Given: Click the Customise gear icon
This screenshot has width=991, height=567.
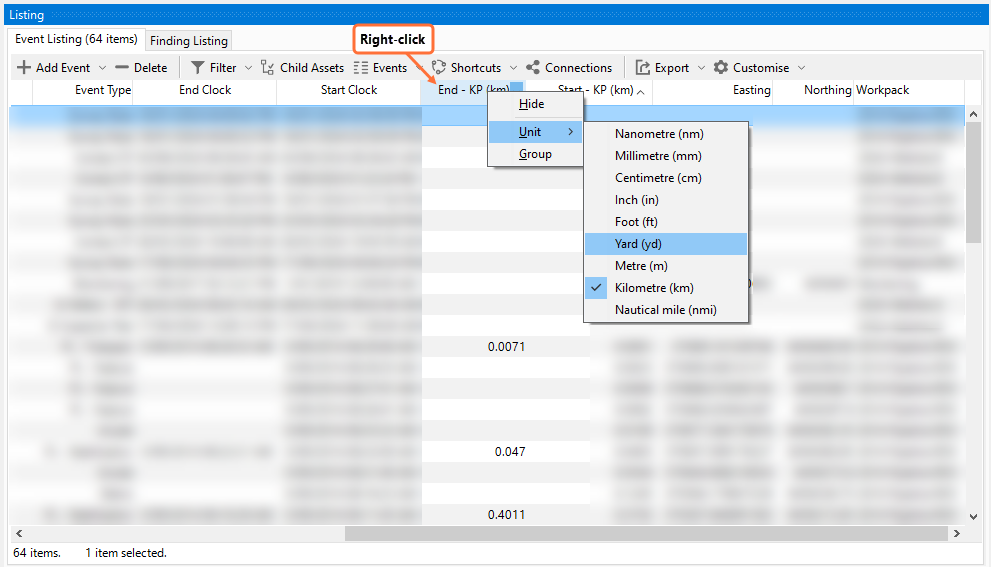Looking at the screenshot, I should pyautogui.click(x=721, y=68).
